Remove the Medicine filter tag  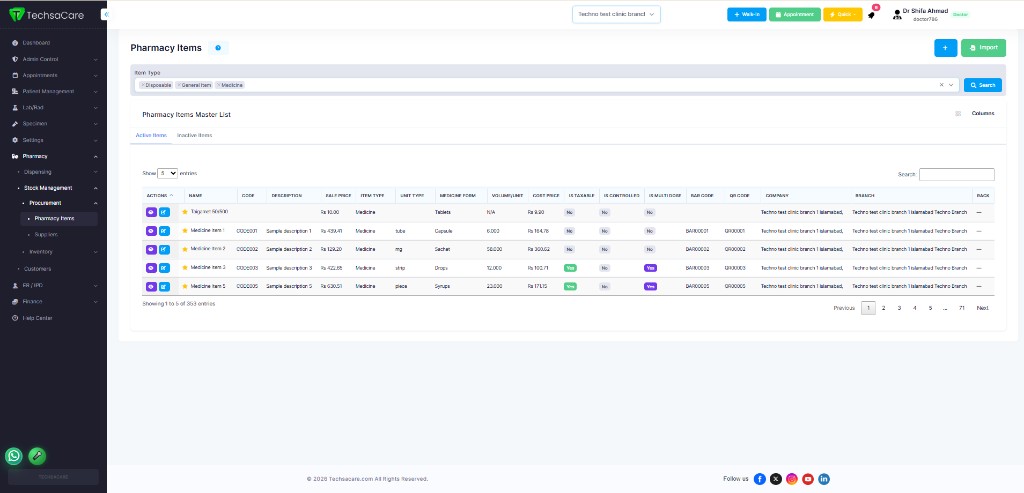pyautogui.click(x=218, y=85)
